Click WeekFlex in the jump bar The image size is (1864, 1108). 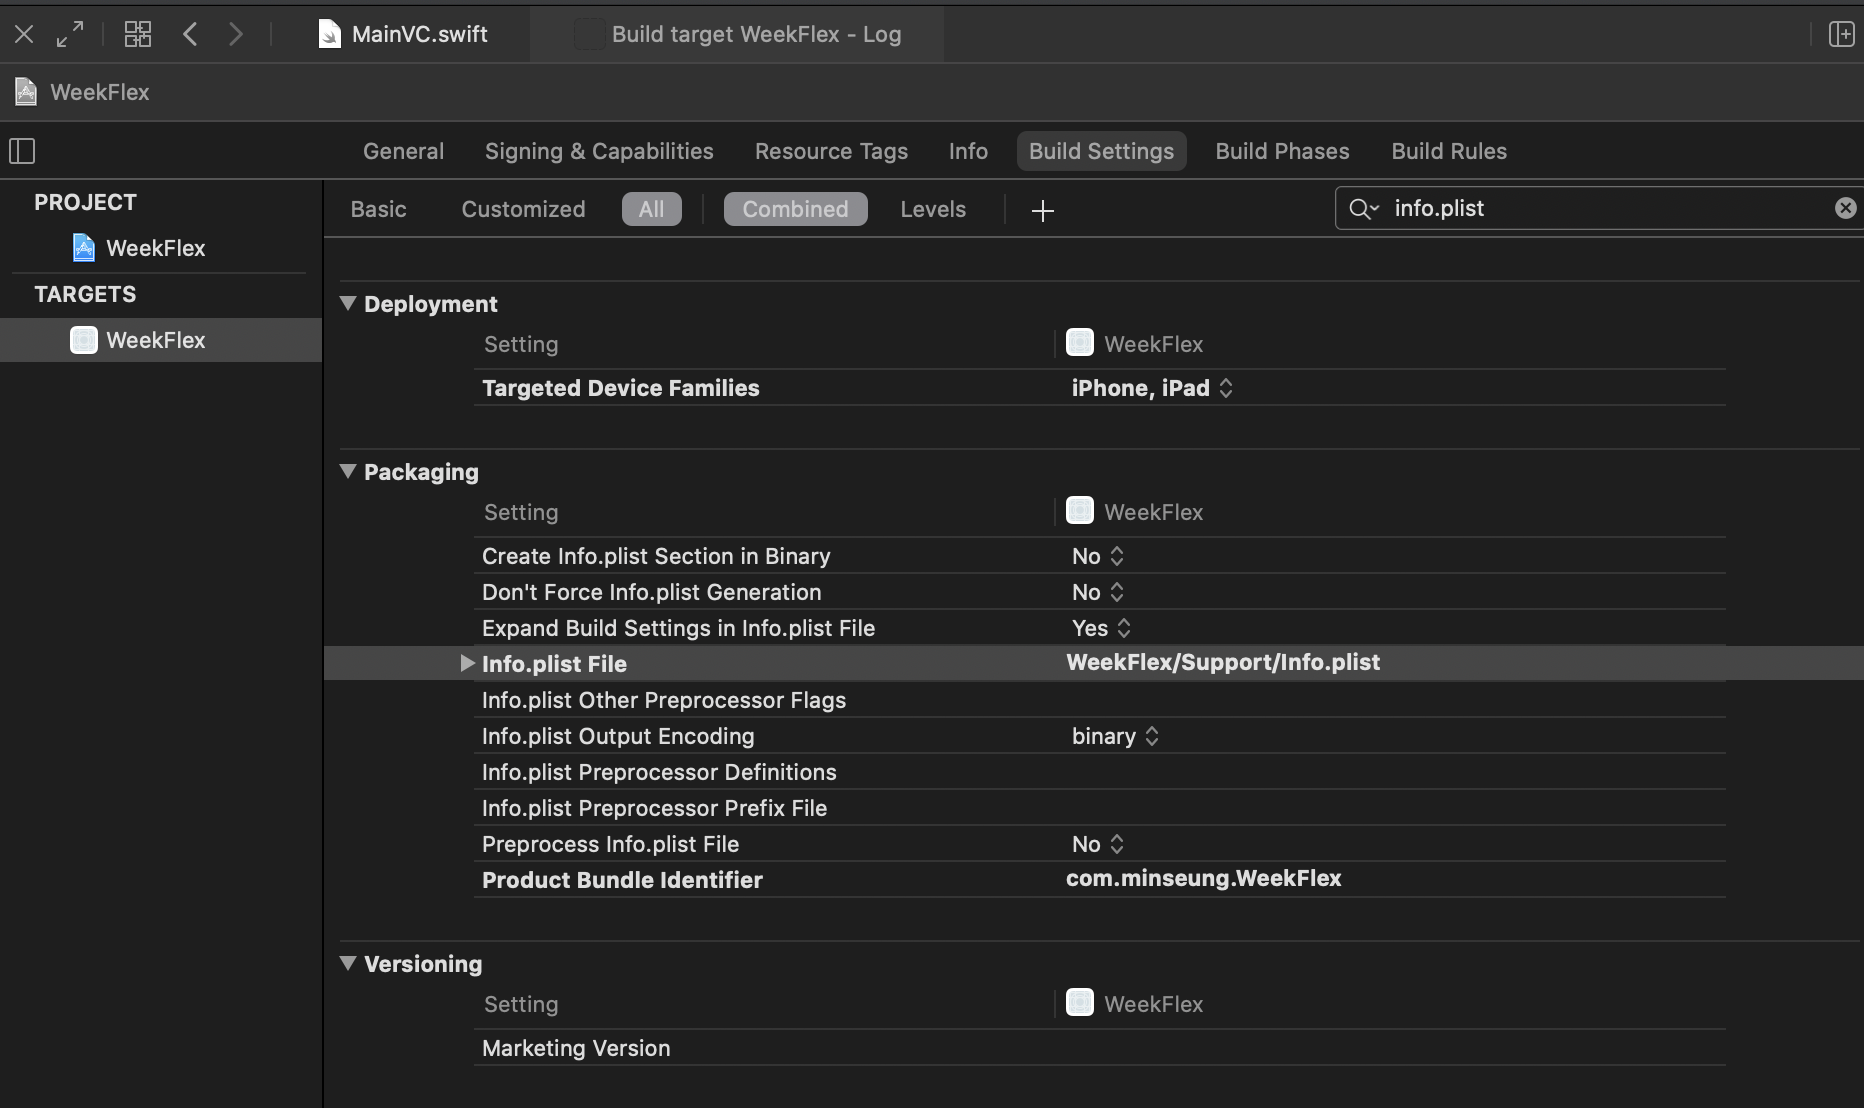point(100,92)
